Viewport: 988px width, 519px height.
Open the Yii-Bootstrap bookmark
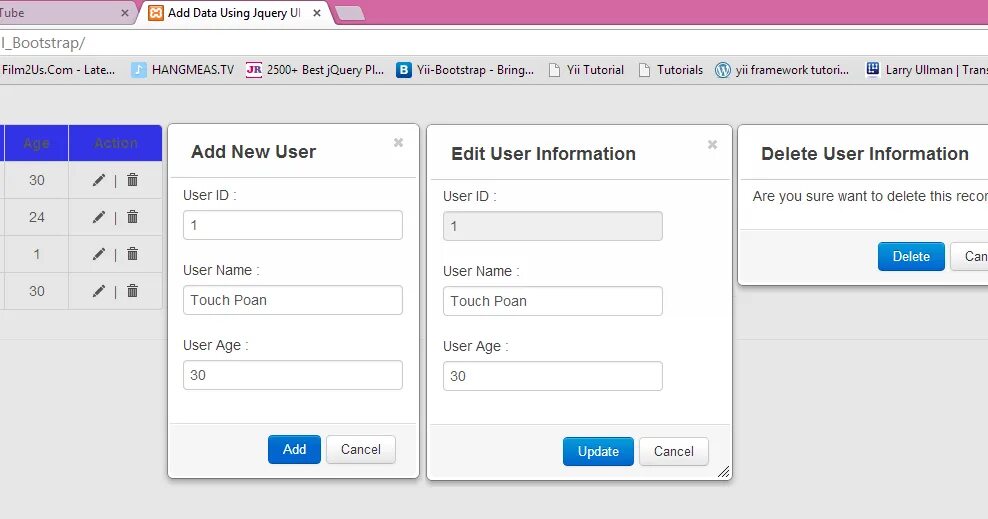click(465, 70)
